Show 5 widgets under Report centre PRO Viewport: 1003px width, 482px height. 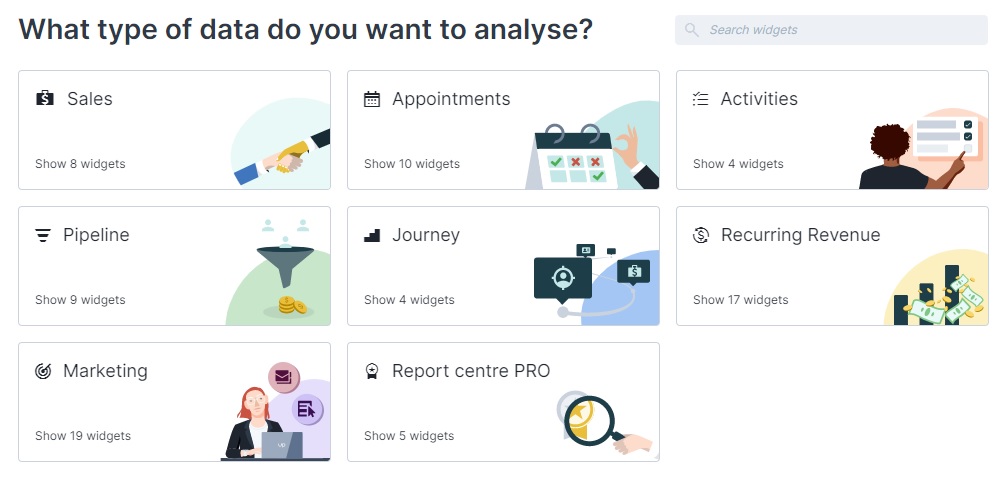pos(409,436)
